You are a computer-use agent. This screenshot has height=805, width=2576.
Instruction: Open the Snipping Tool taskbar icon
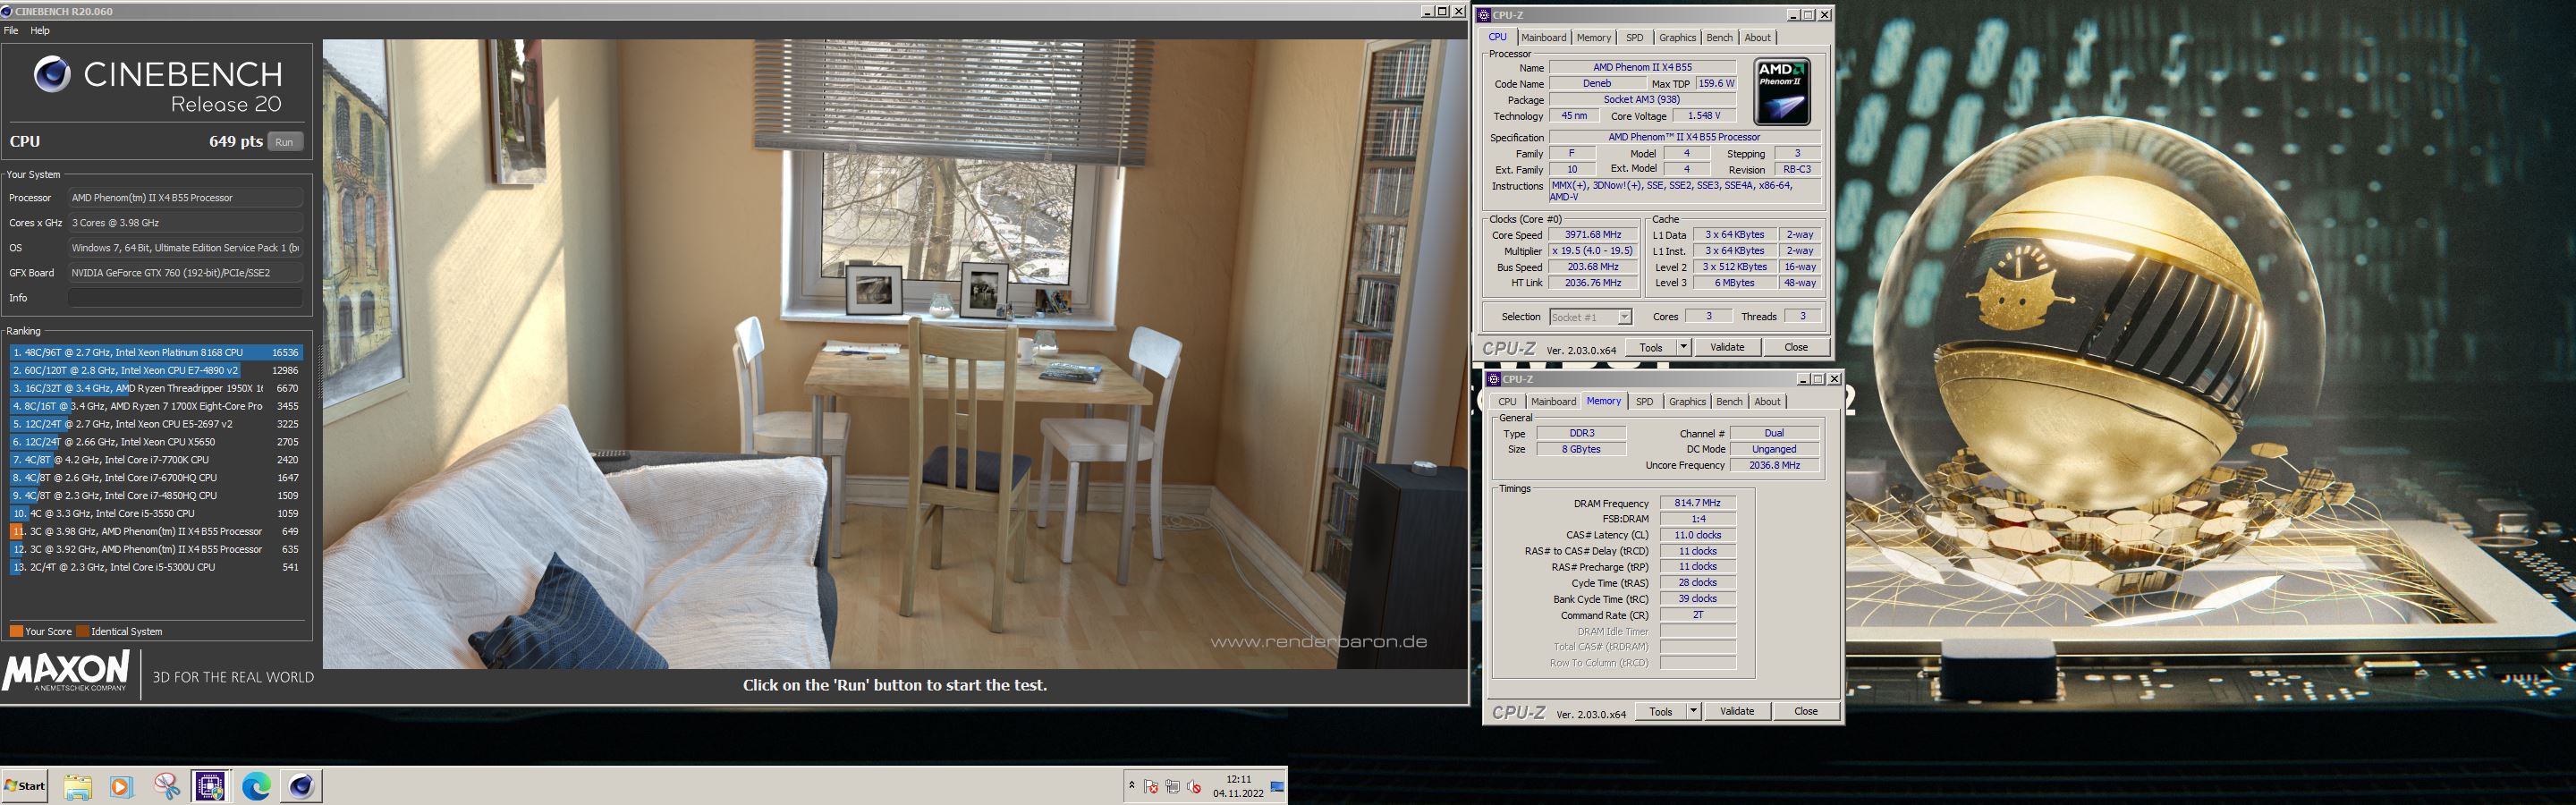pos(167,786)
